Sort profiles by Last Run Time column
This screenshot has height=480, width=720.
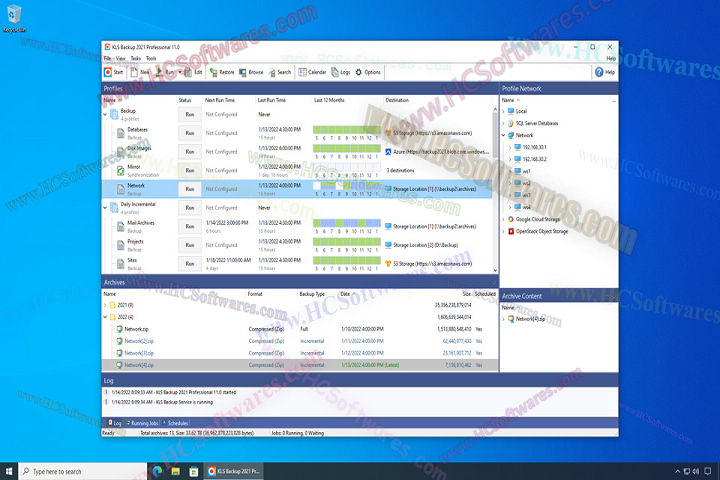(x=271, y=100)
